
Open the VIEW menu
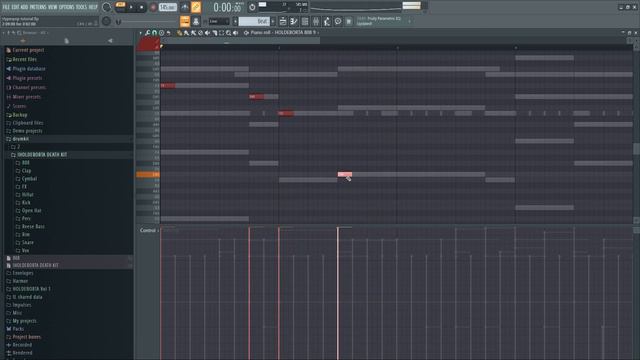click(53, 7)
